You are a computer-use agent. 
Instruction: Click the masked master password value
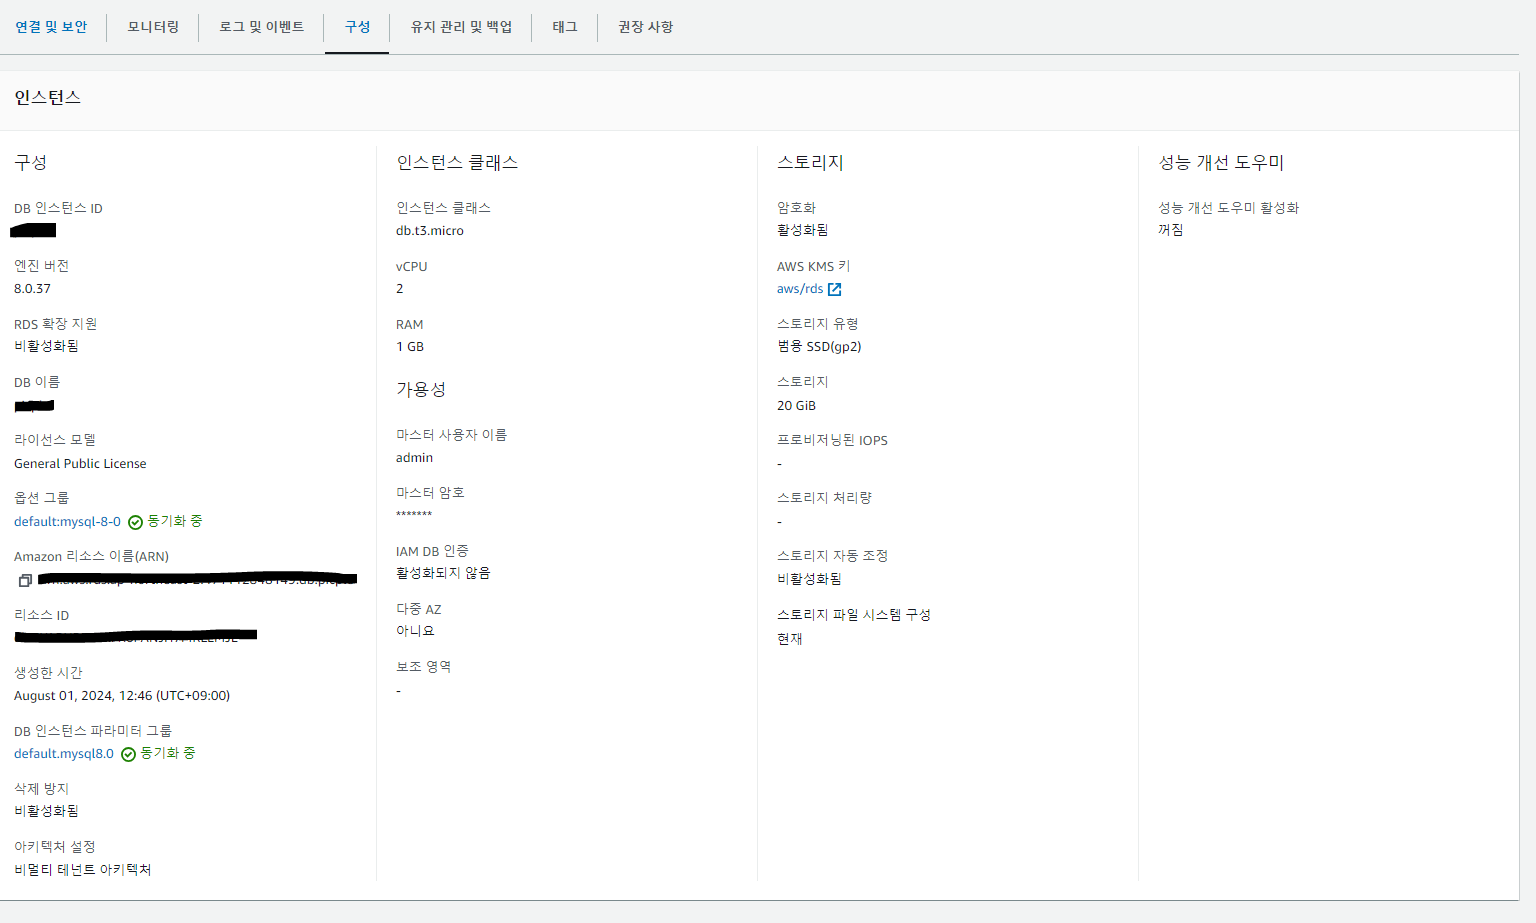coord(414,515)
